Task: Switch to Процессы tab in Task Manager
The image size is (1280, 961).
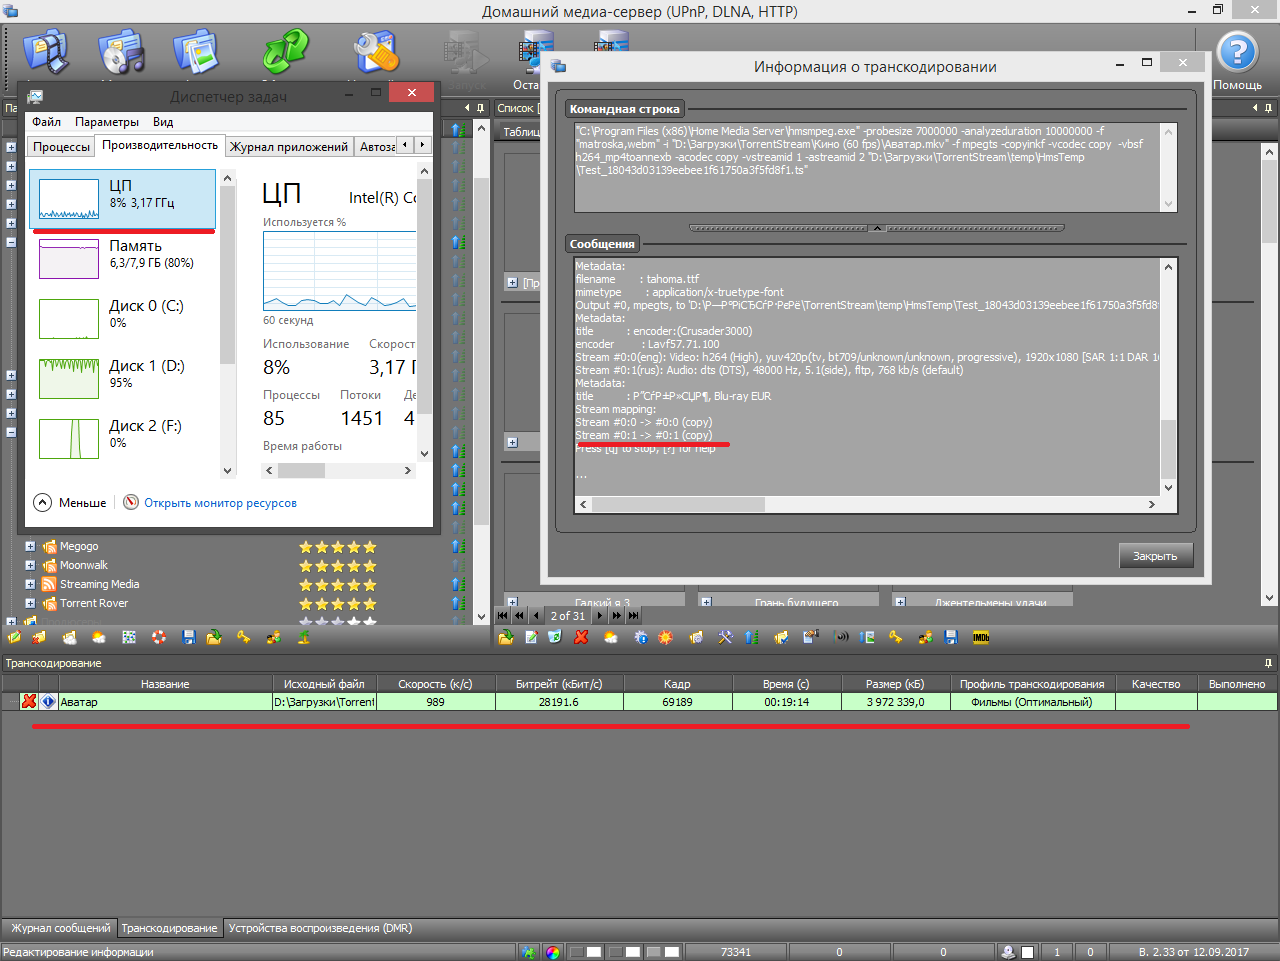Action: (x=61, y=147)
